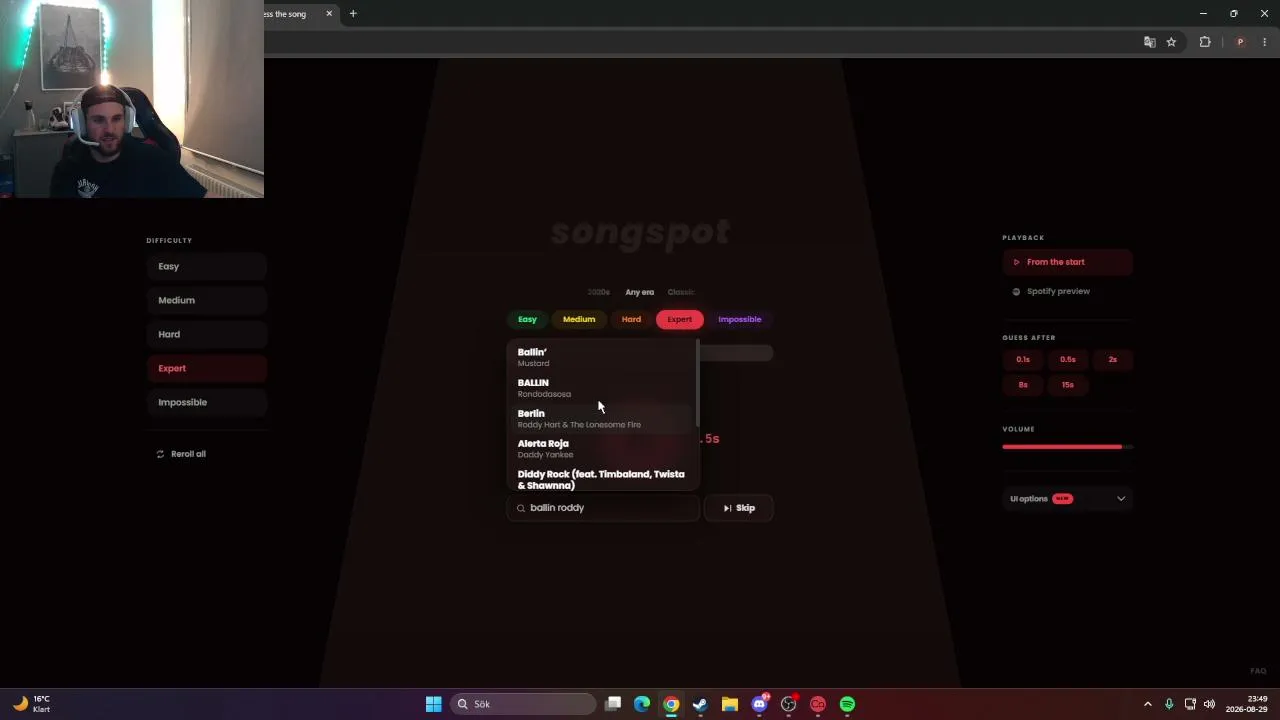The height and width of the screenshot is (720, 1280).
Task: Switch to the red Expert pill tab
Action: coord(680,320)
